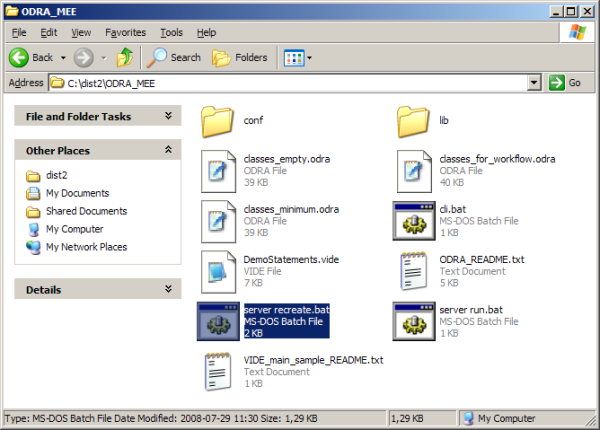Open the Forward history dropdown arrow

104,58
